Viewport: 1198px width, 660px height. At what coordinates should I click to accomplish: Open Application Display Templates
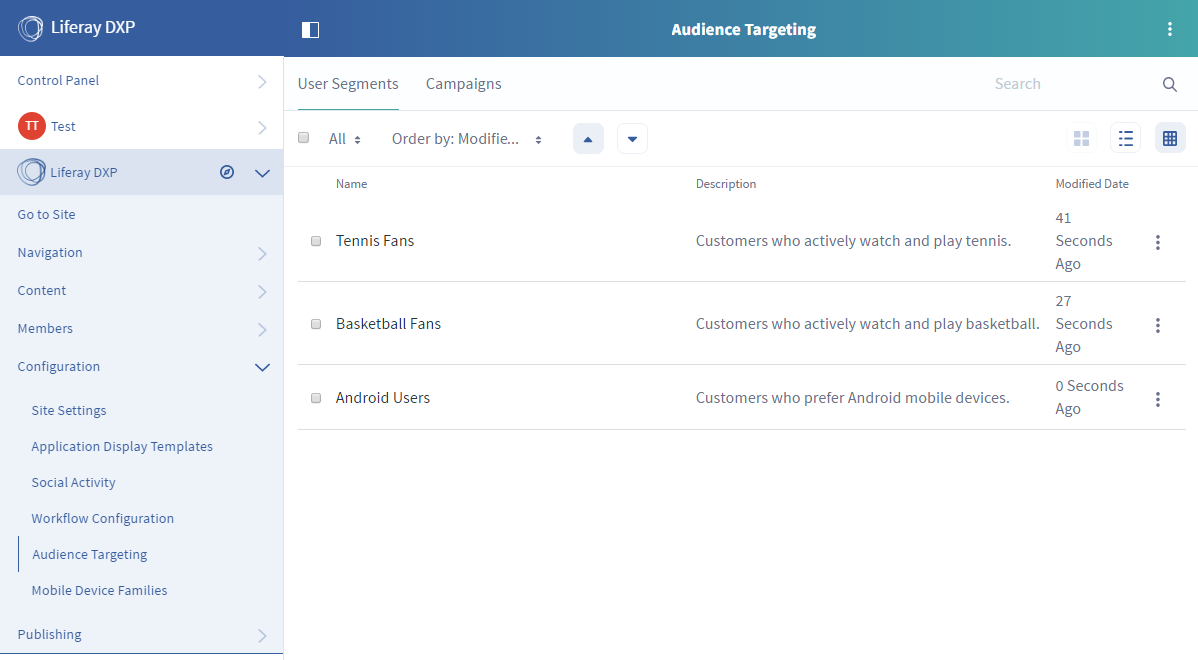pos(122,446)
